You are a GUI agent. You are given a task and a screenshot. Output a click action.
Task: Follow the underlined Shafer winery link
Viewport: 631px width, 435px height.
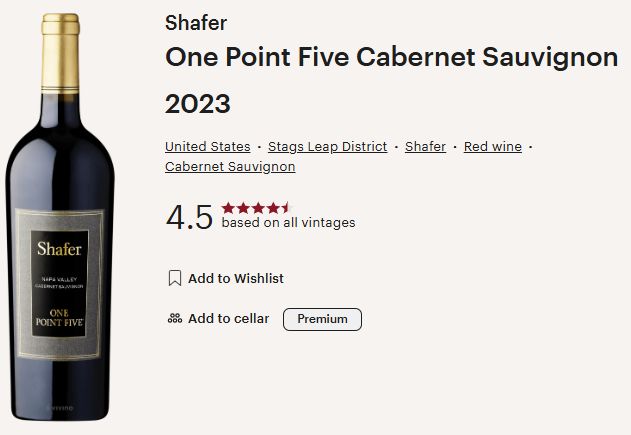425,146
